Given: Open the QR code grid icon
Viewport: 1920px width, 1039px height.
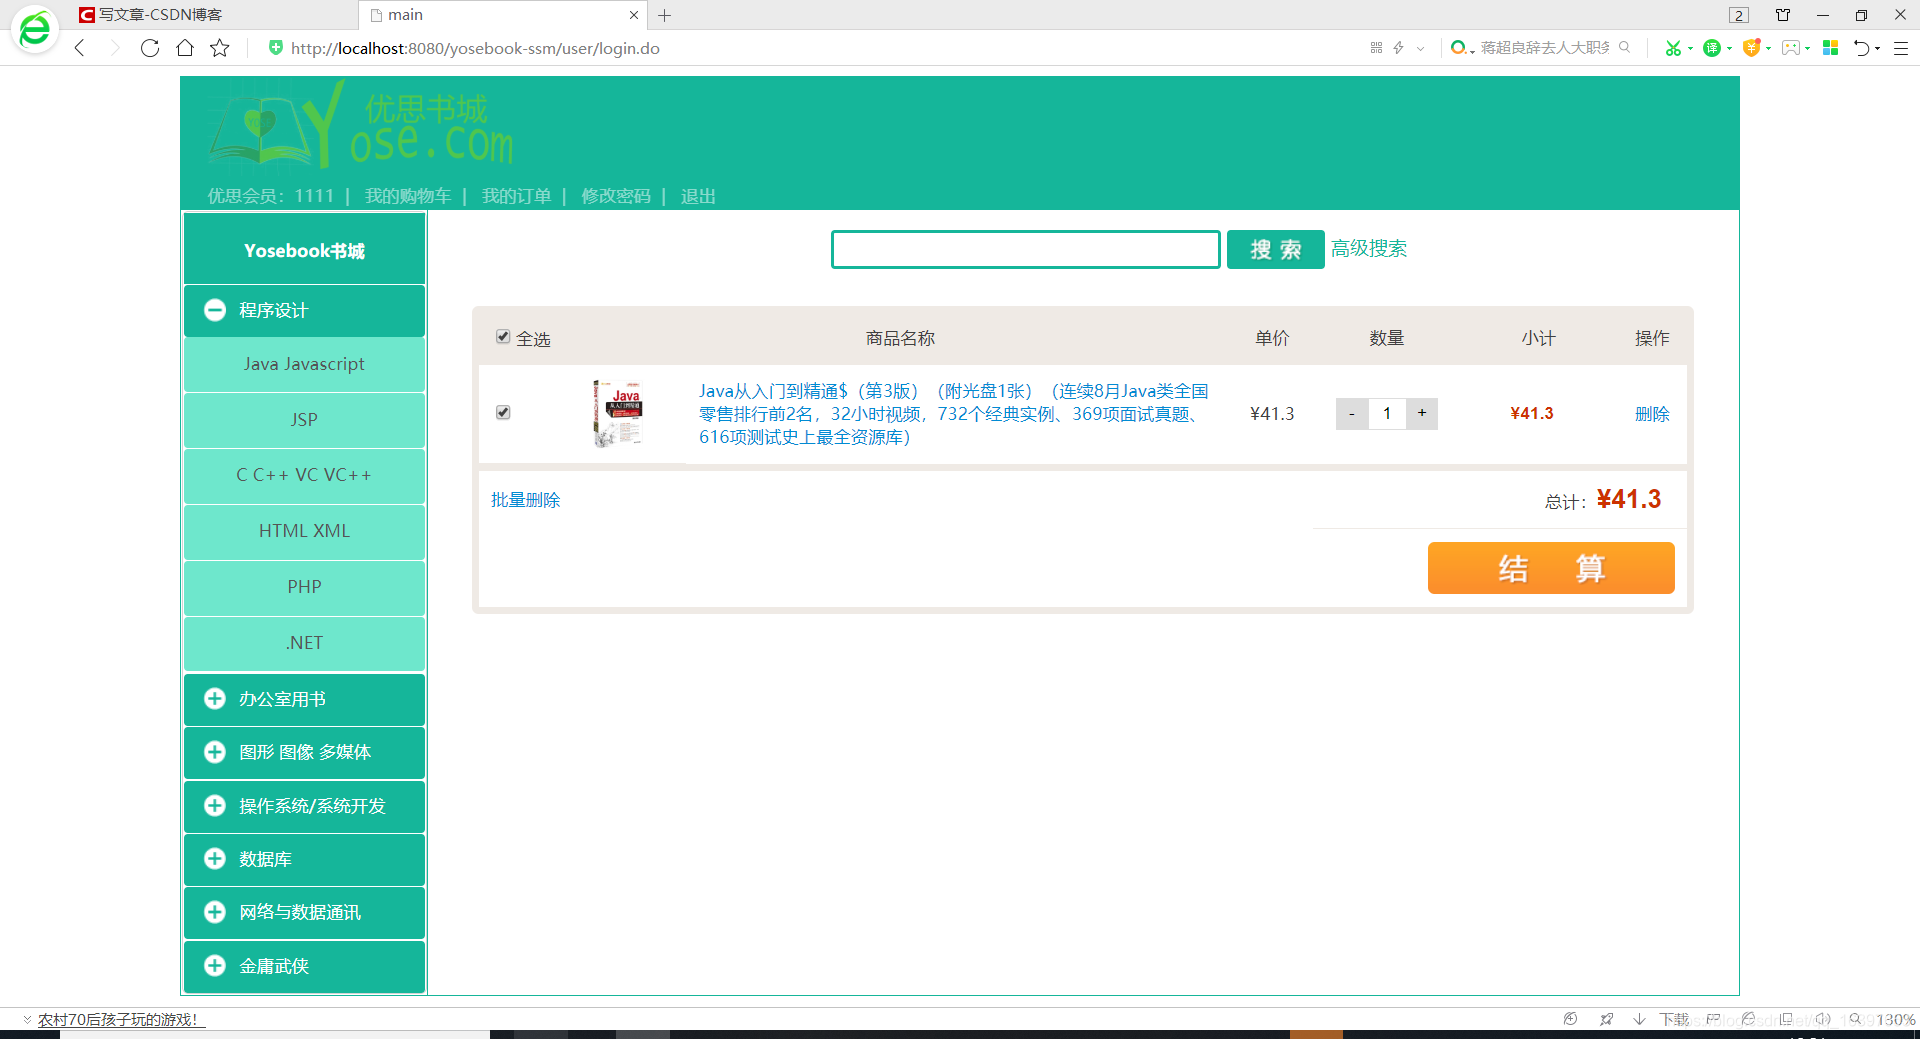Looking at the screenshot, I should pyautogui.click(x=1376, y=48).
